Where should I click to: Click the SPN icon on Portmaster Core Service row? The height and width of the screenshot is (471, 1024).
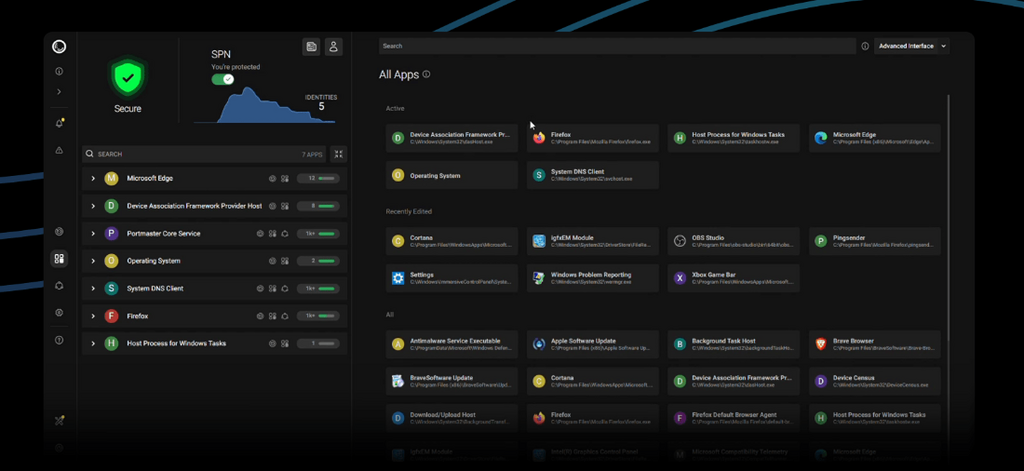[285, 233]
